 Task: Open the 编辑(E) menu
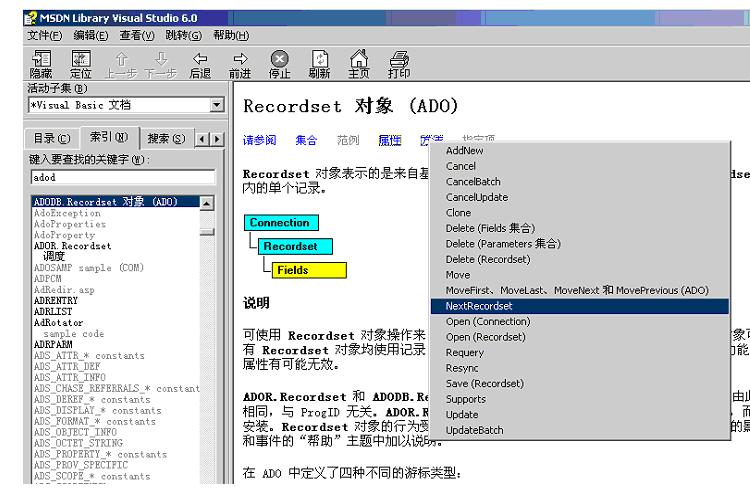coord(90,35)
